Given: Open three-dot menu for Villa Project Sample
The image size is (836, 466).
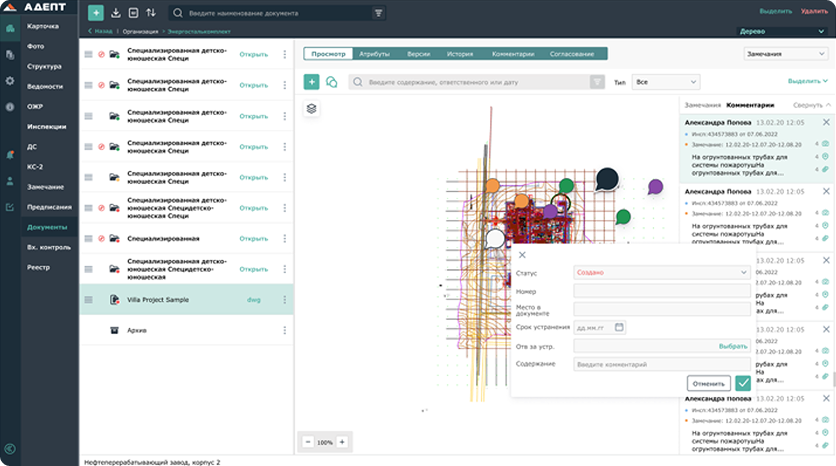Looking at the screenshot, I should tap(285, 300).
